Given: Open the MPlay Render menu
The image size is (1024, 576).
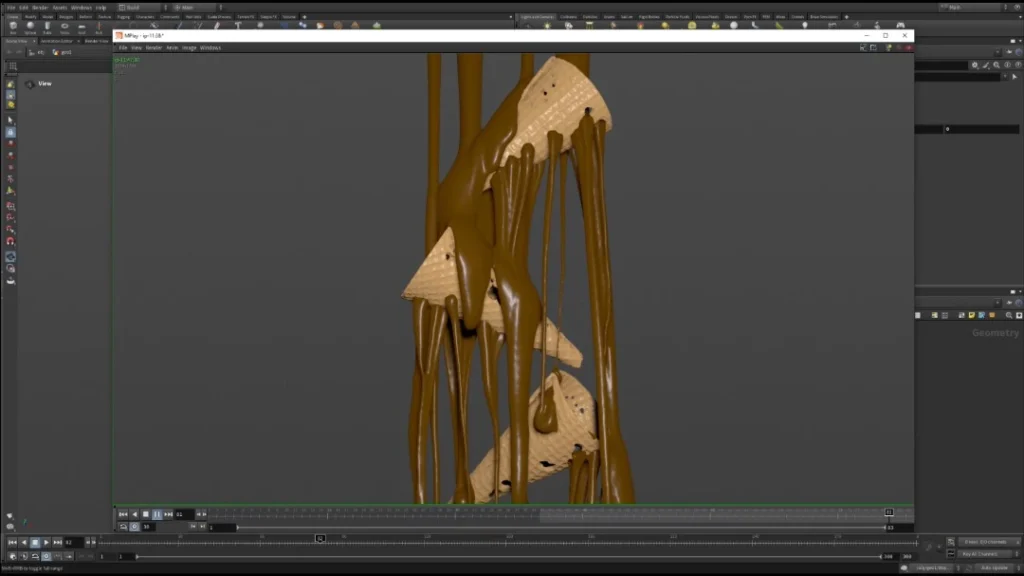Looking at the screenshot, I should [x=153, y=48].
